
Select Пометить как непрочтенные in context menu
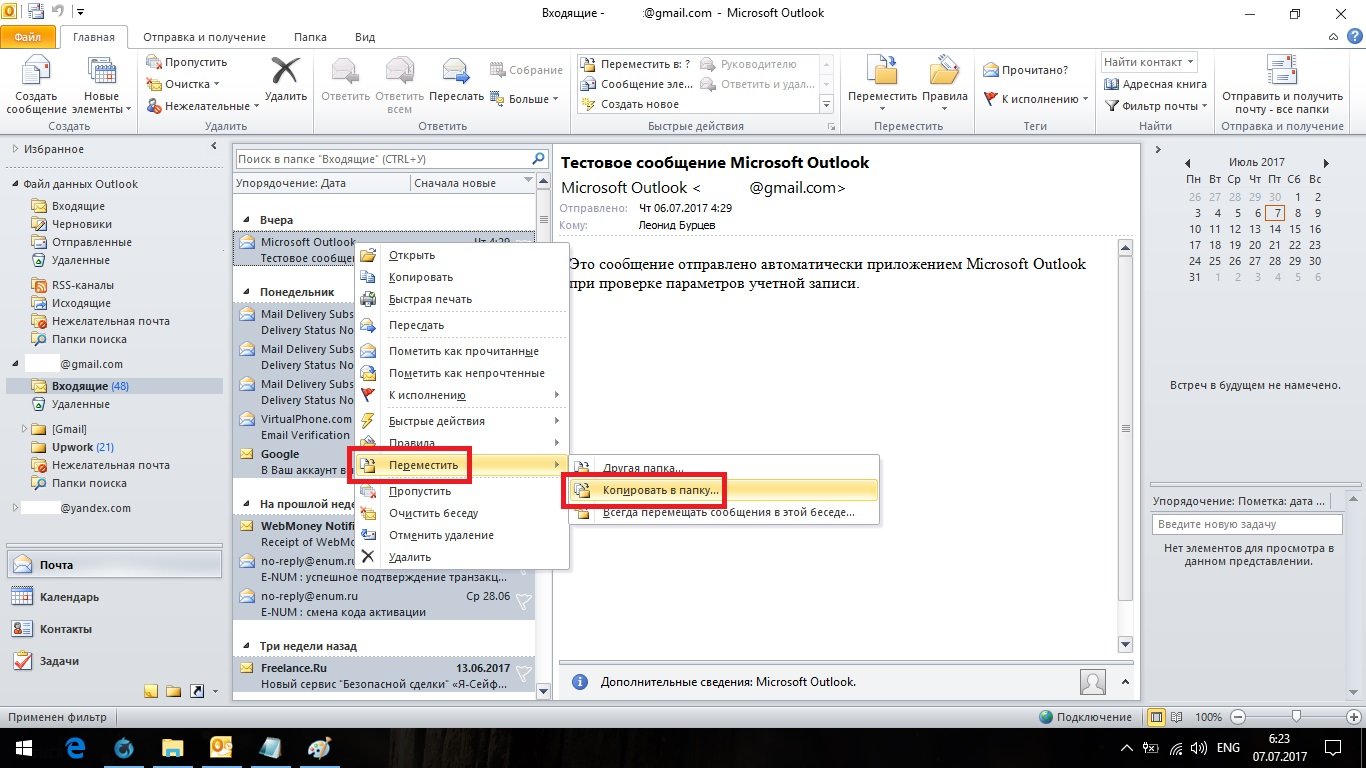pos(462,373)
